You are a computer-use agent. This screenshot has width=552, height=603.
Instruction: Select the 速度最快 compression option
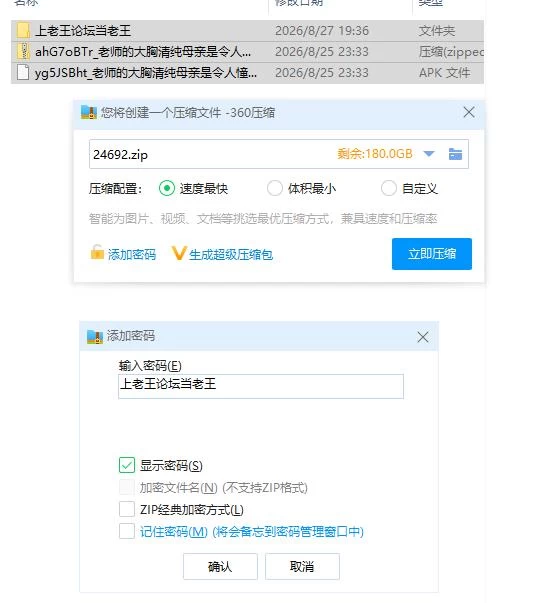pyautogui.click(x=193, y=188)
